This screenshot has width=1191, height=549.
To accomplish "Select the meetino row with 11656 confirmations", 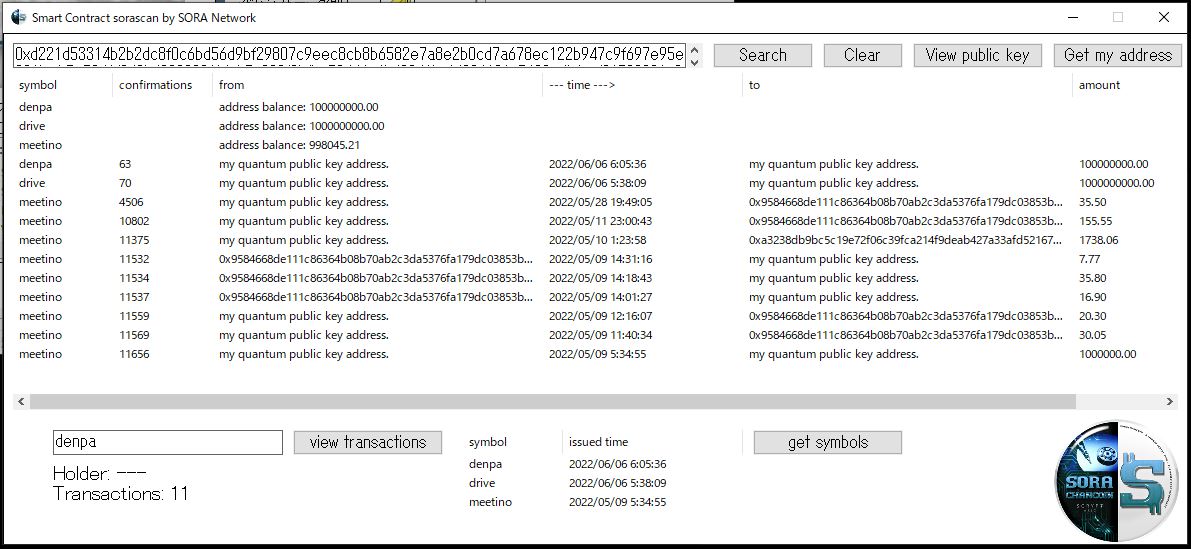I will 596,354.
